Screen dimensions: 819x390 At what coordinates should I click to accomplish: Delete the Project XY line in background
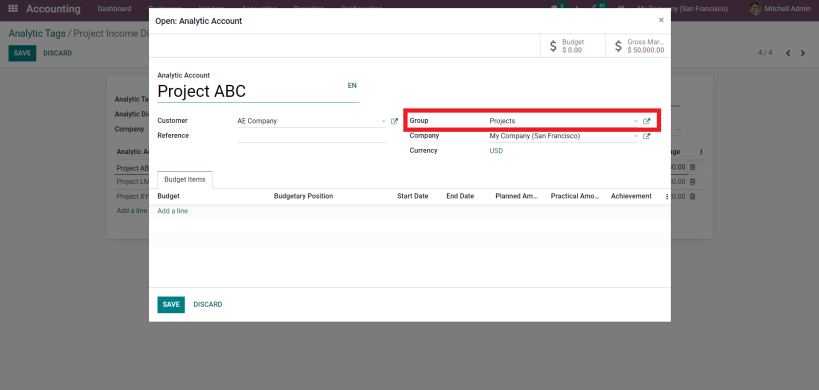click(693, 196)
